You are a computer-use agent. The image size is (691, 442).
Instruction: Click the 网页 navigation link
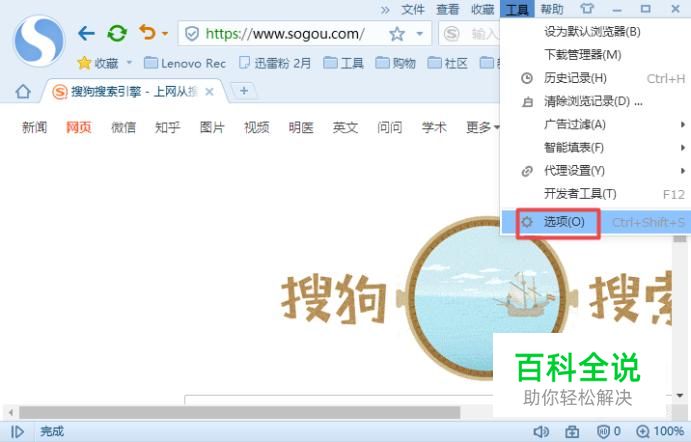pyautogui.click(x=78, y=127)
